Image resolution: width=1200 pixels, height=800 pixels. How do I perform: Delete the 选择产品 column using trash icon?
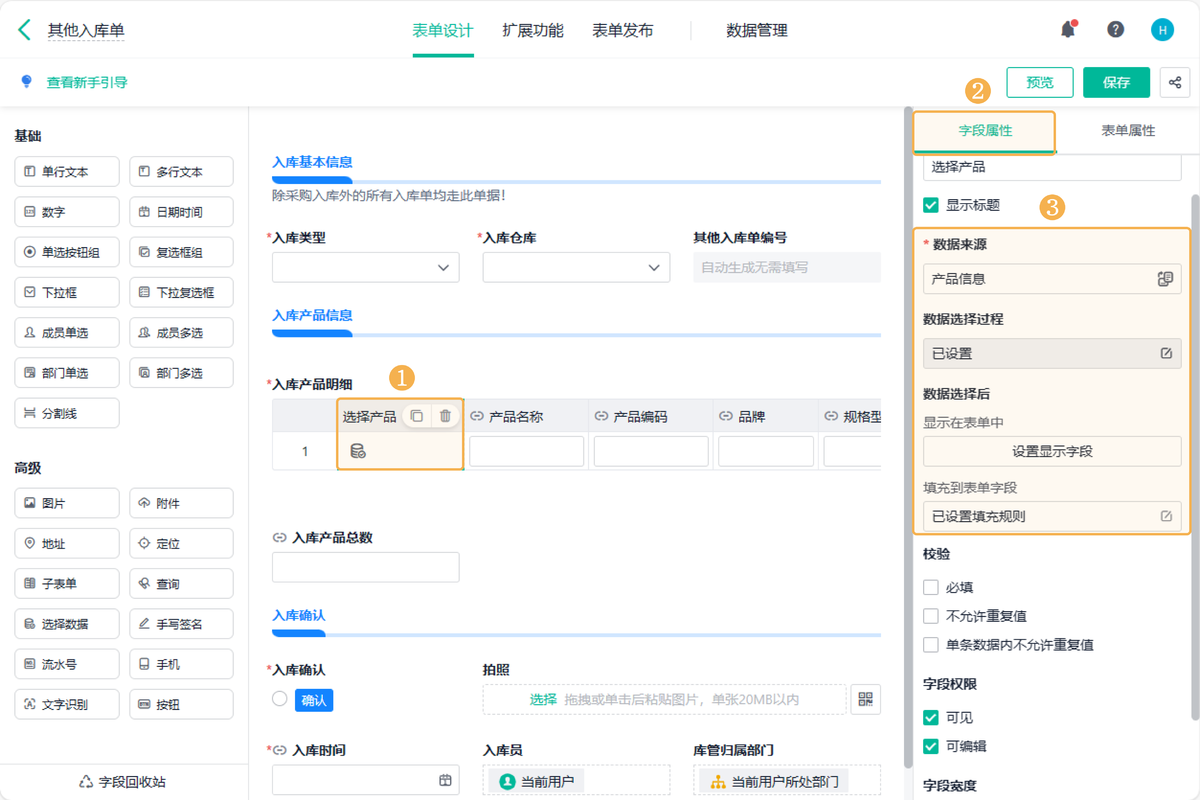pos(445,416)
